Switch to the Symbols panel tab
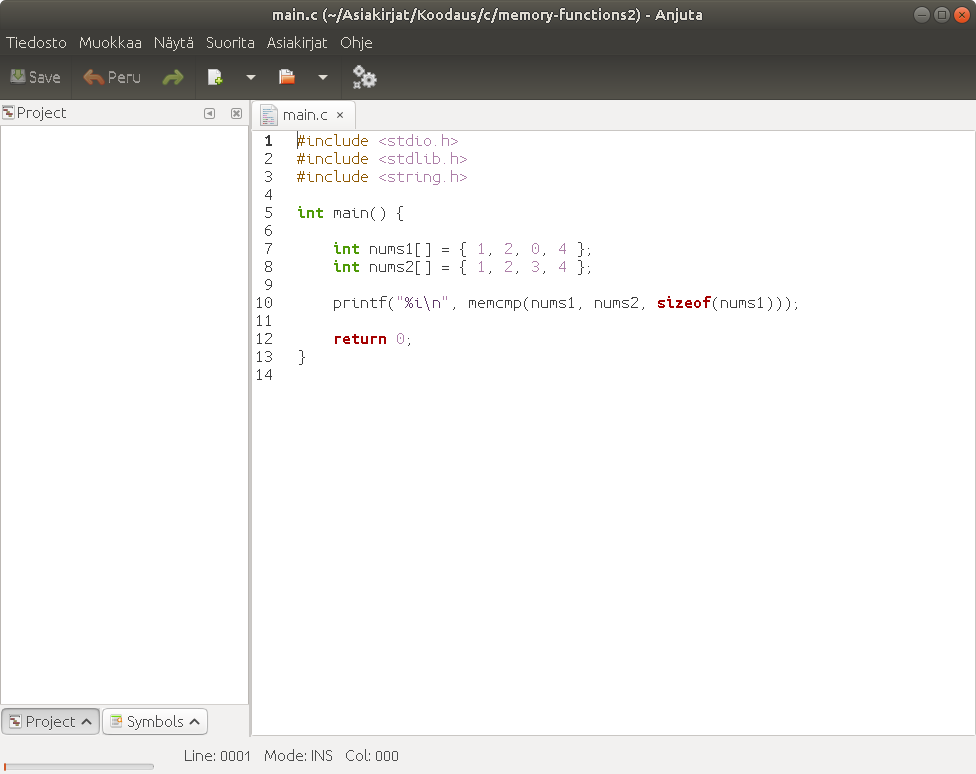 click(x=154, y=721)
